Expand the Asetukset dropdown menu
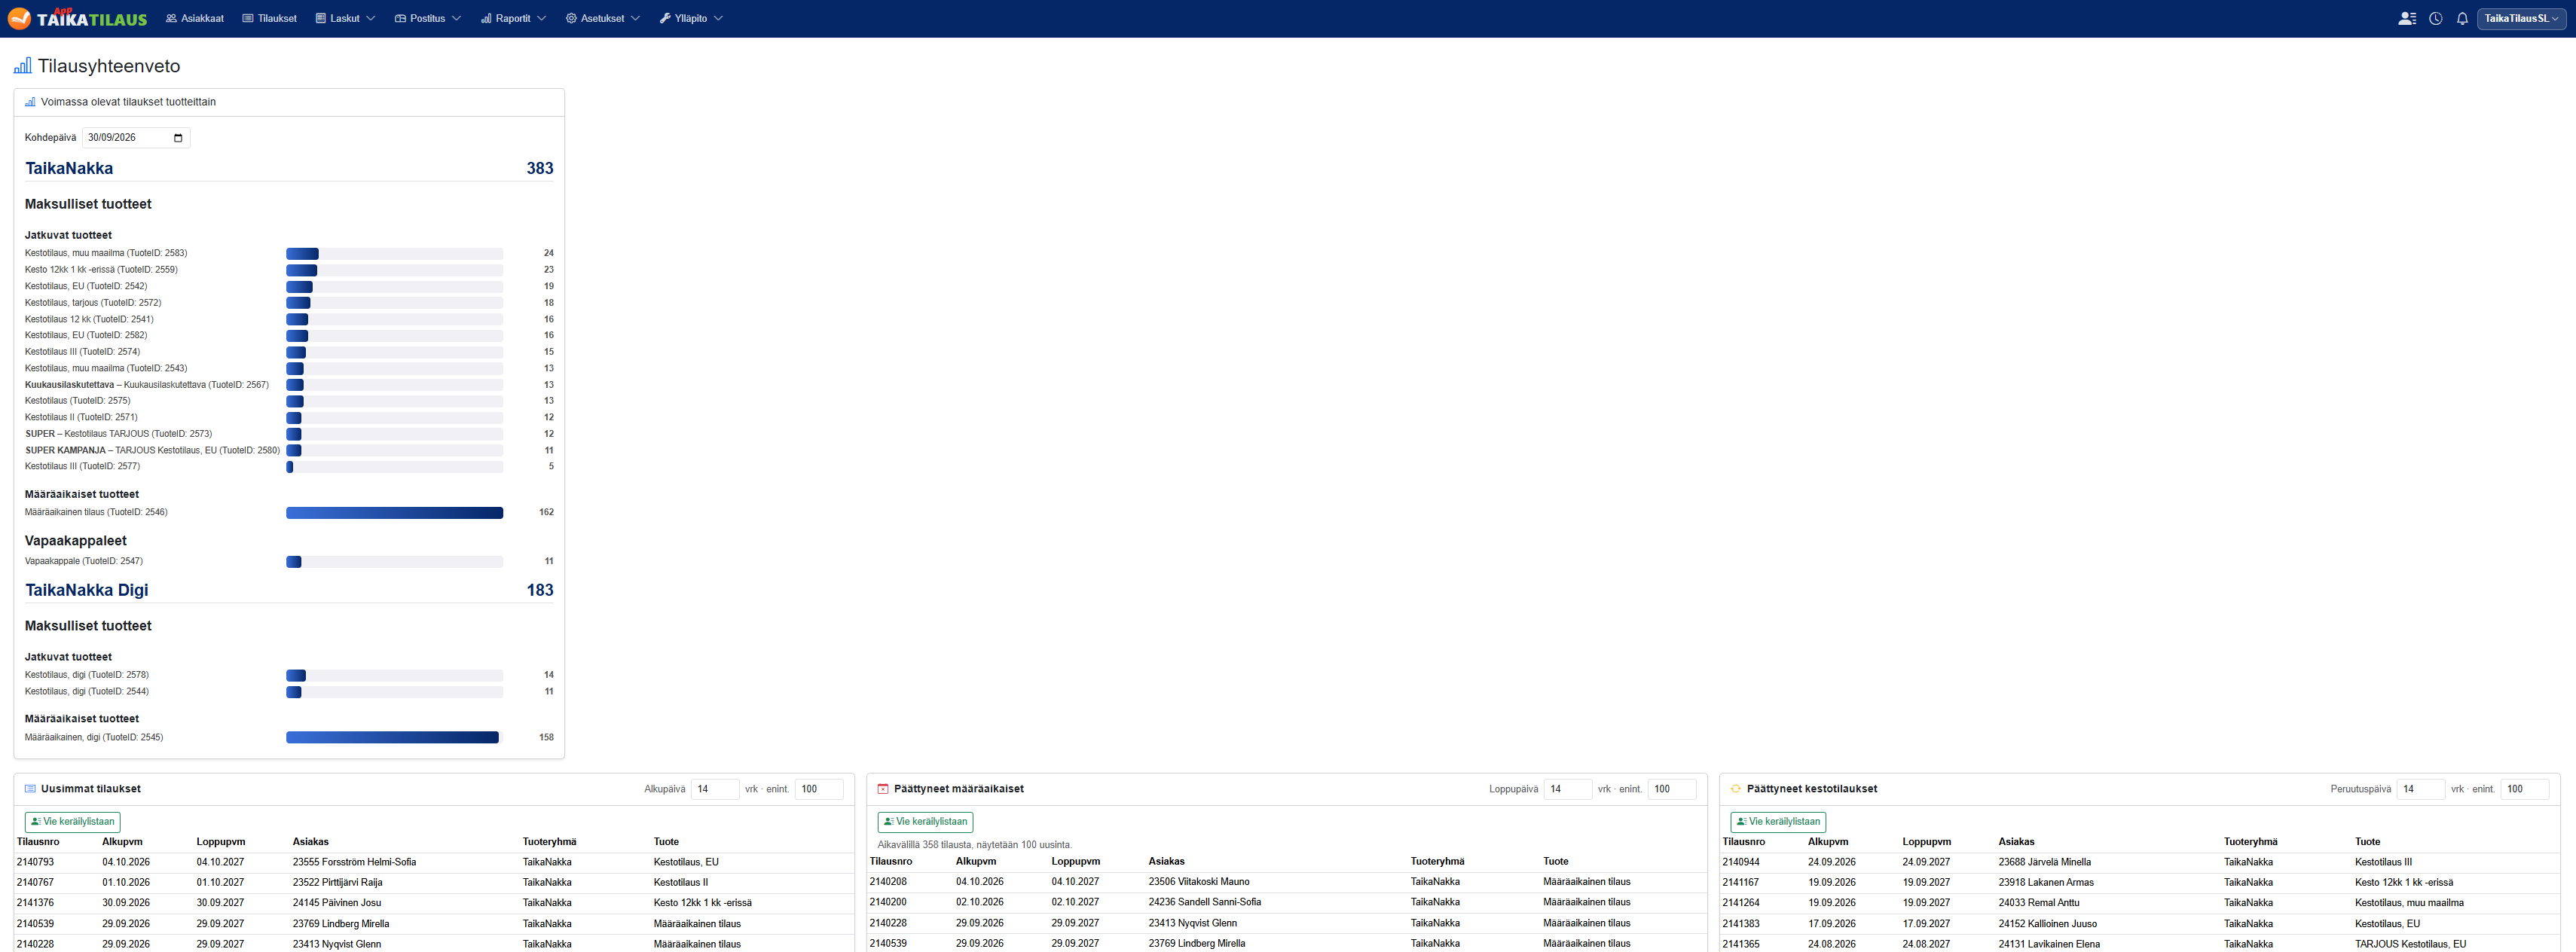2576x952 pixels. (602, 18)
